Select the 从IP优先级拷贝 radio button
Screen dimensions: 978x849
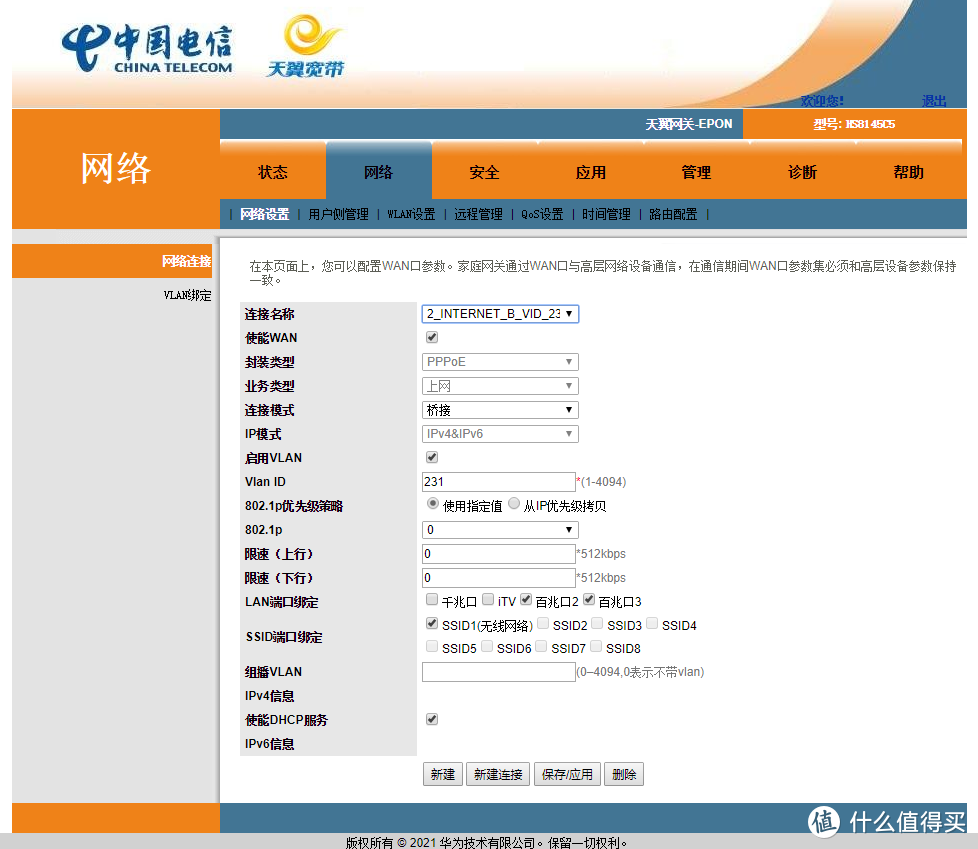pyautogui.click(x=514, y=505)
